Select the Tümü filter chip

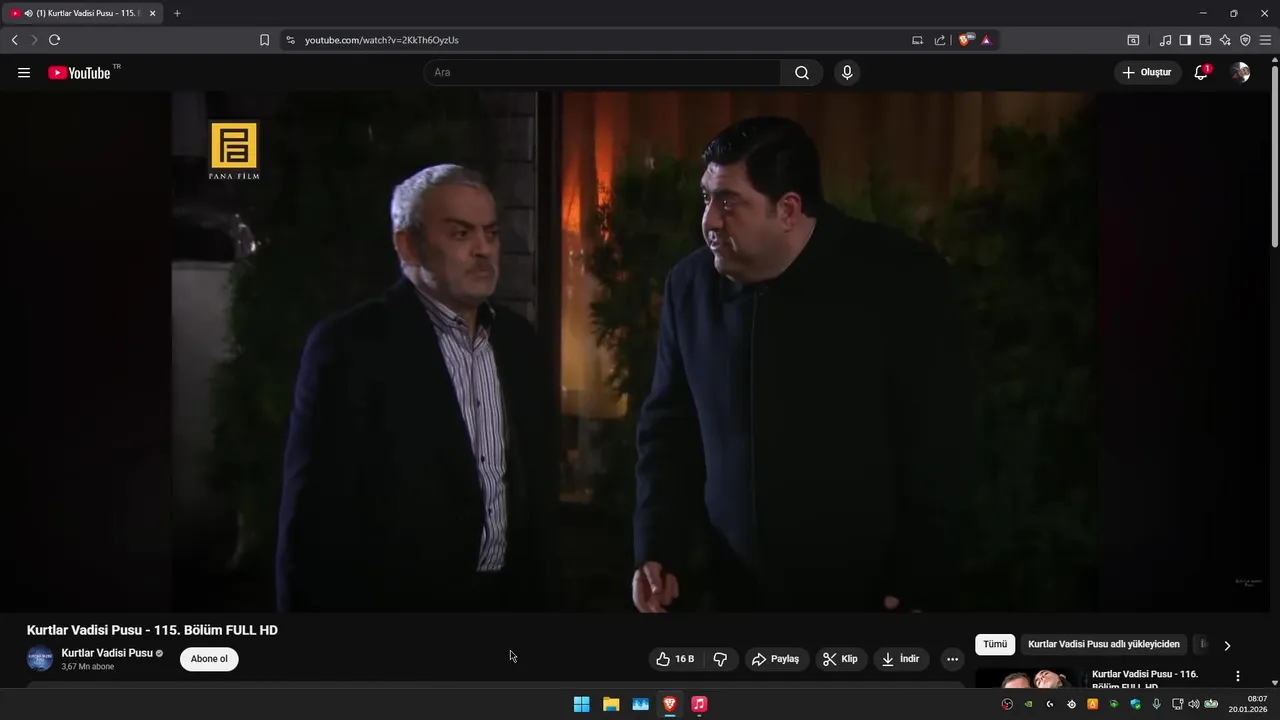pos(995,645)
